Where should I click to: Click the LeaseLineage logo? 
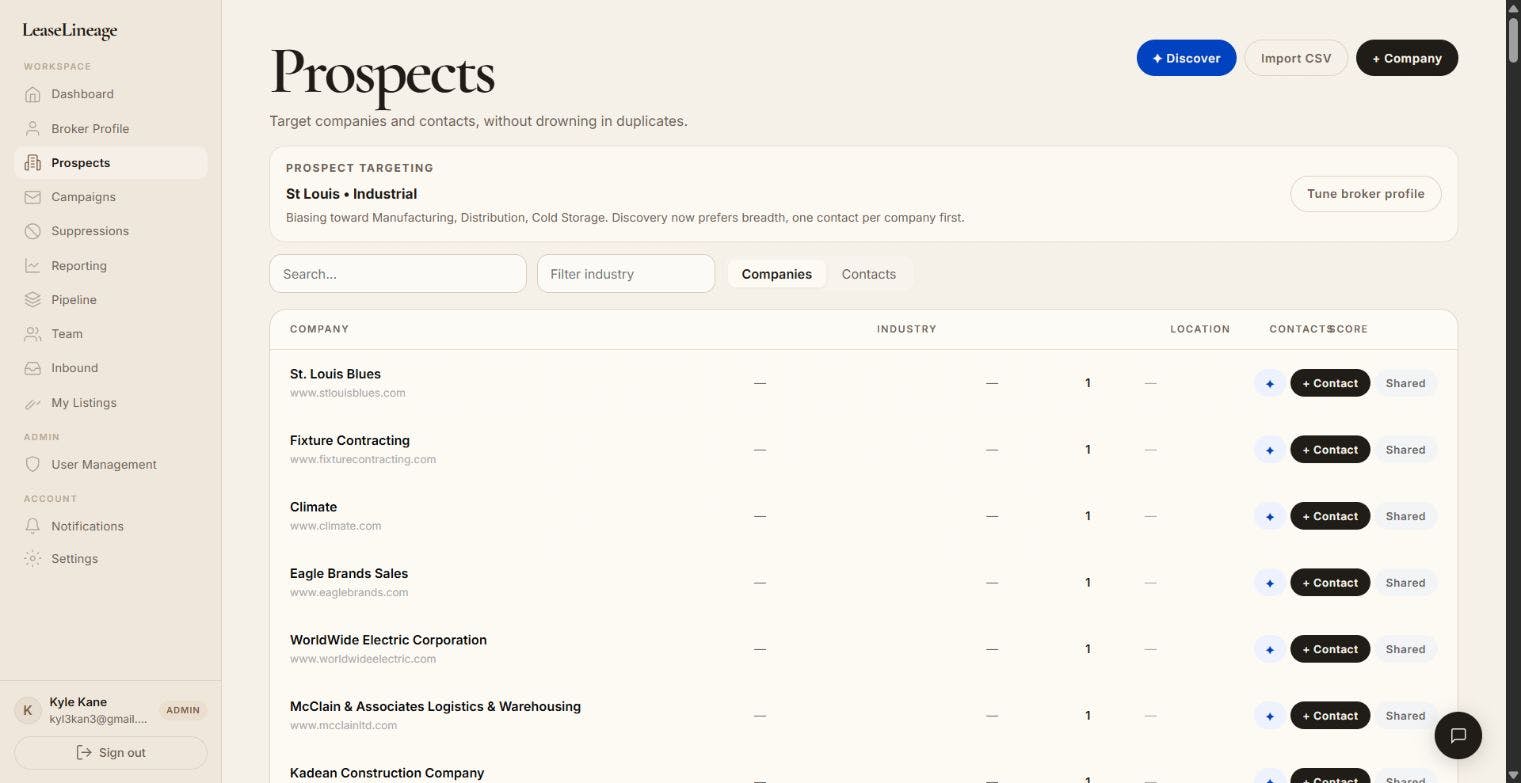click(70, 31)
